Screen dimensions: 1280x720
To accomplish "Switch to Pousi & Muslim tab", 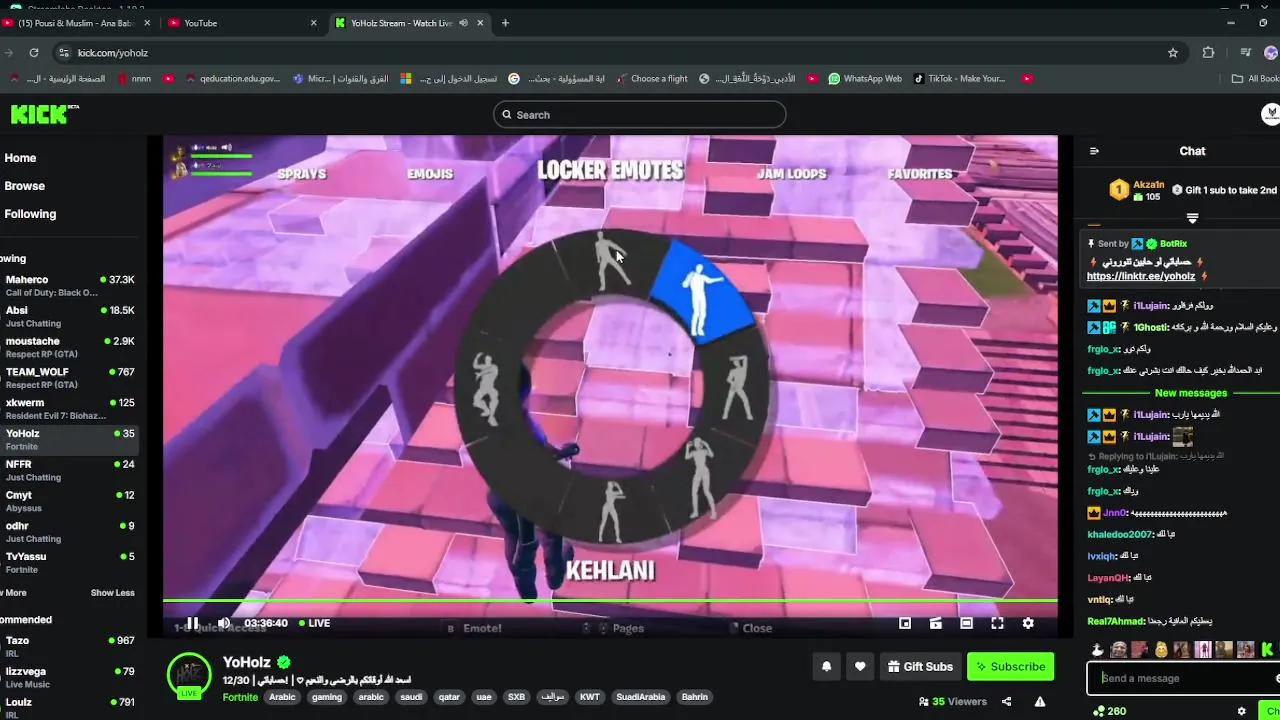I will tap(78, 23).
